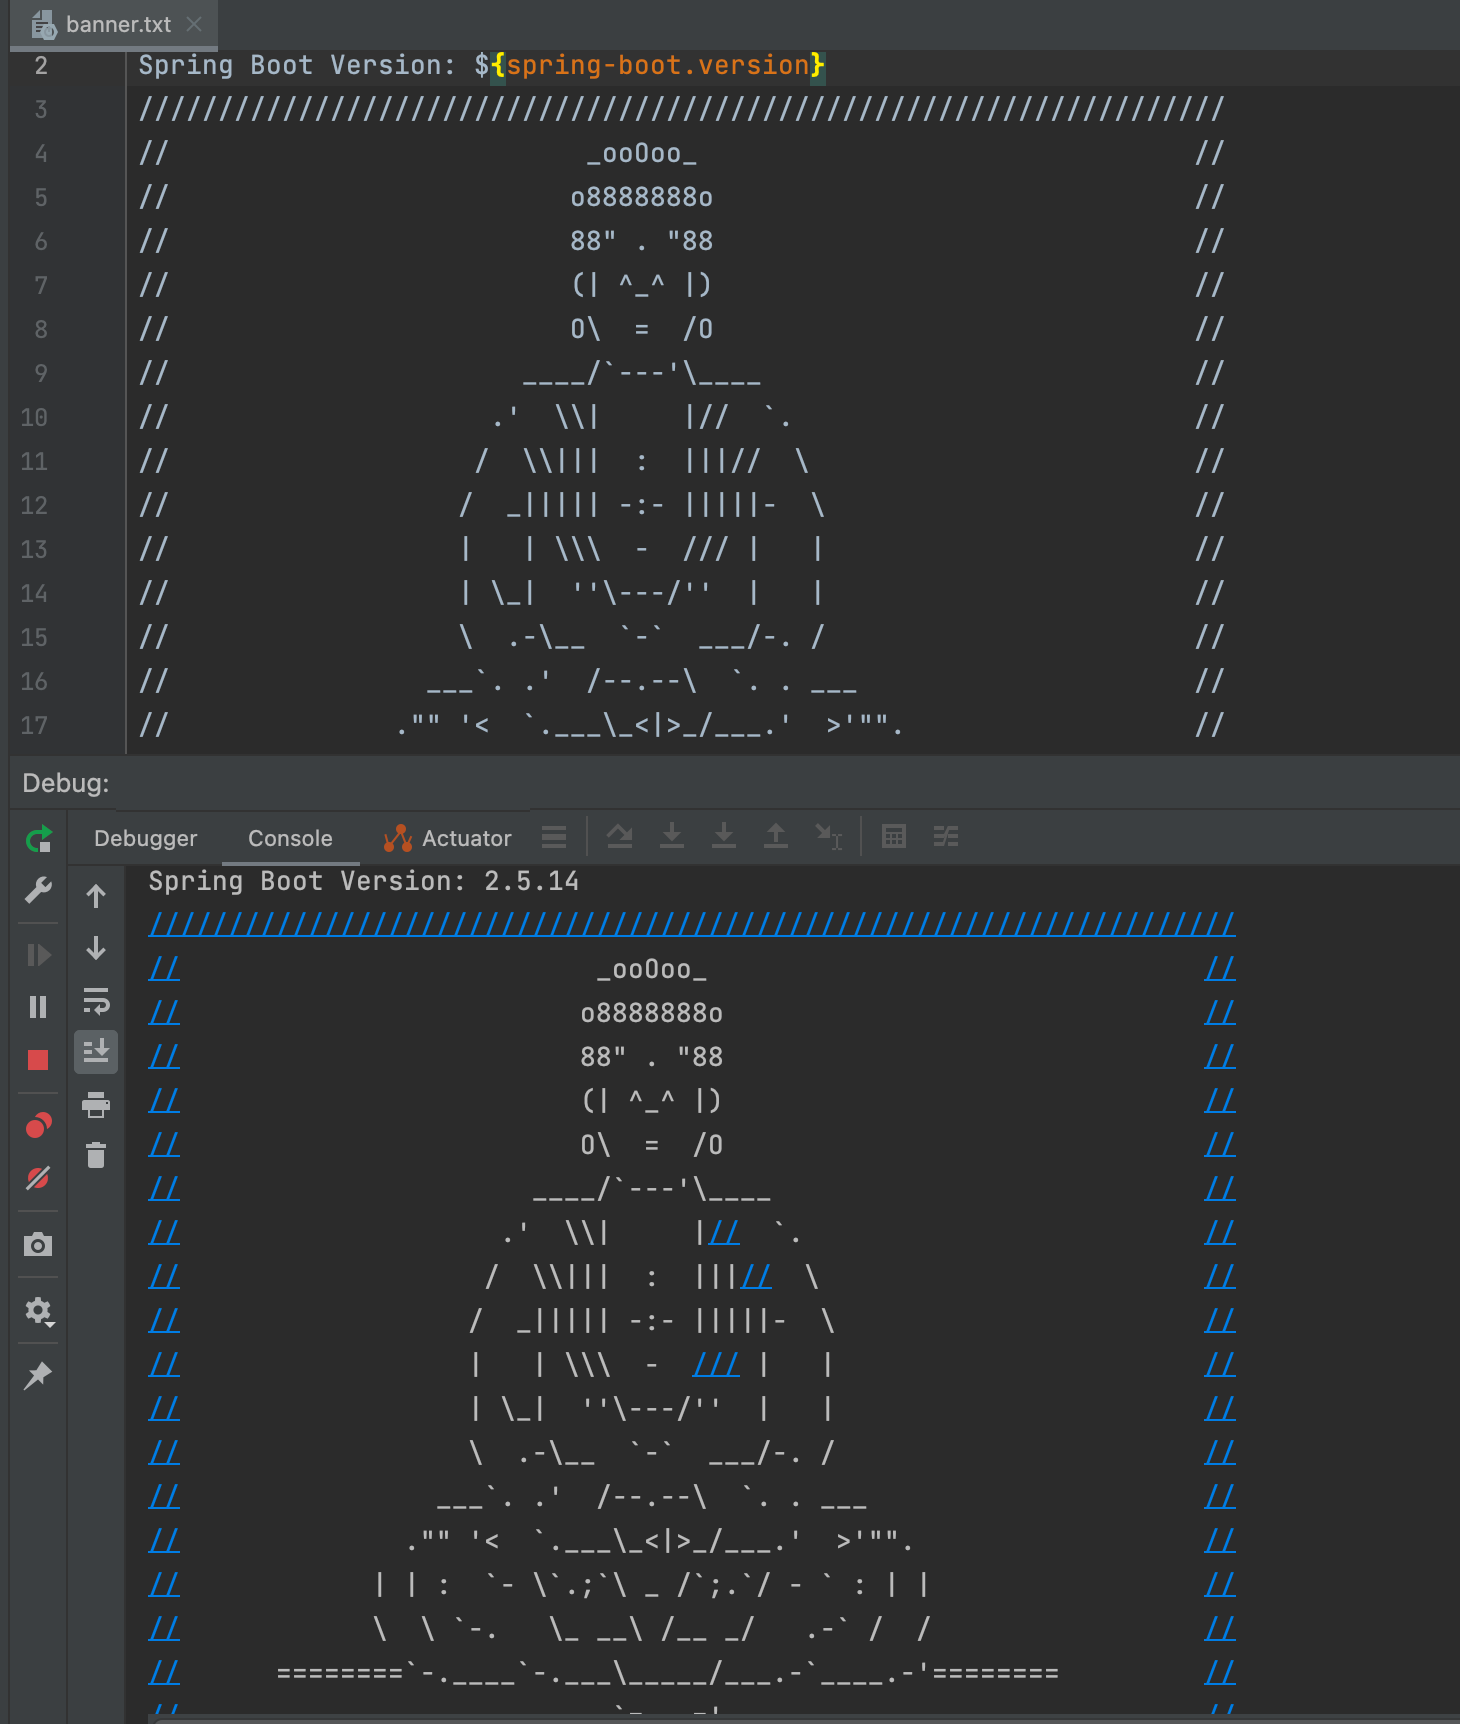
Task: Clear all console output trash icon
Action: coord(96,1155)
